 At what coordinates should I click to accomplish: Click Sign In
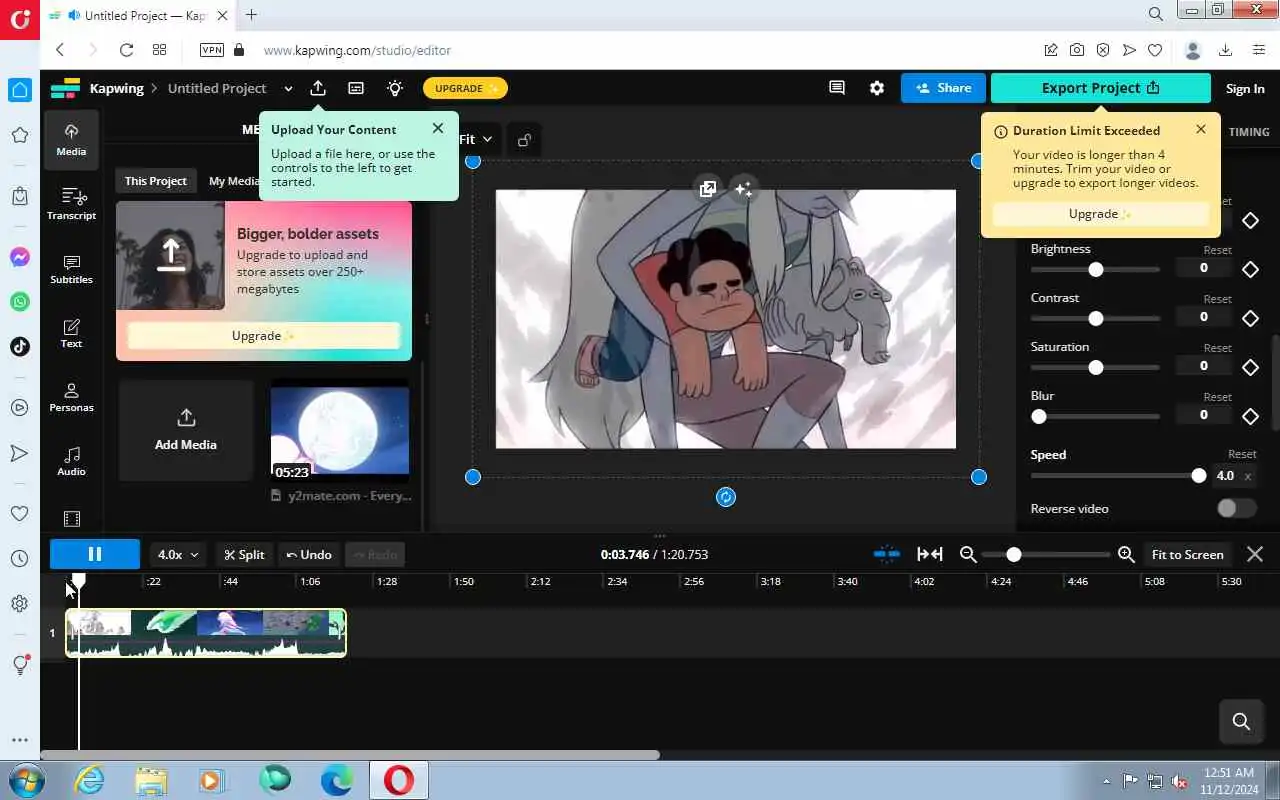(x=1245, y=88)
